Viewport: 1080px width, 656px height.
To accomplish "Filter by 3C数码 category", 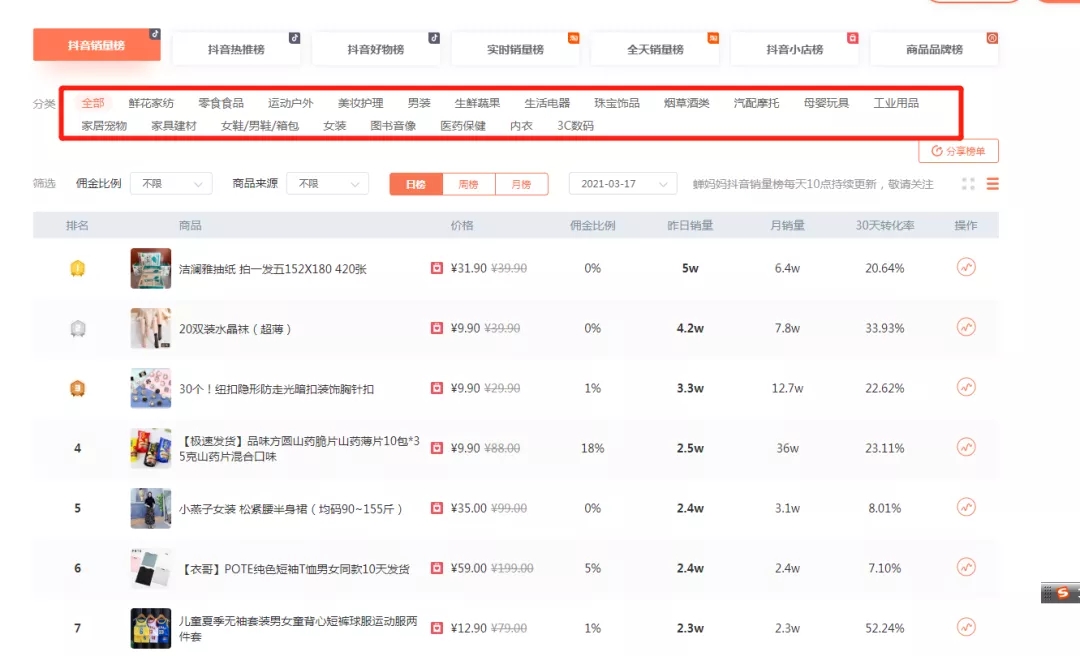I will (x=575, y=125).
